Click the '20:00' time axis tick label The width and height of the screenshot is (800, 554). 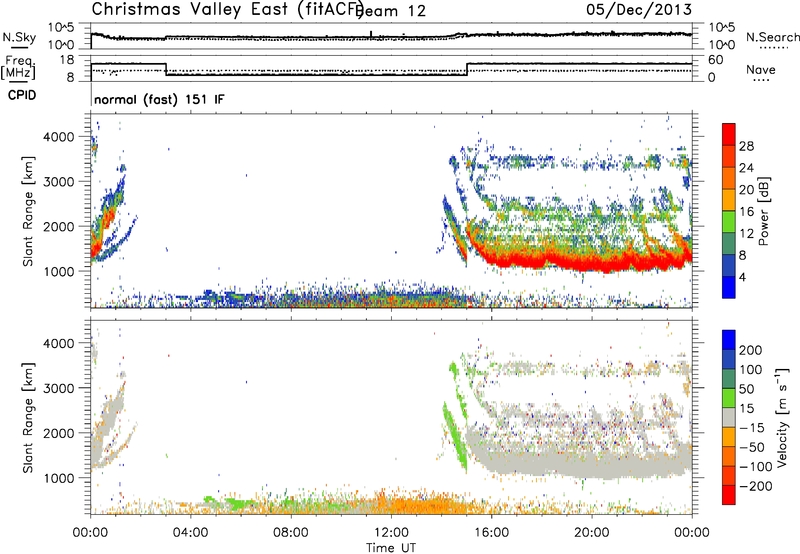[591, 533]
